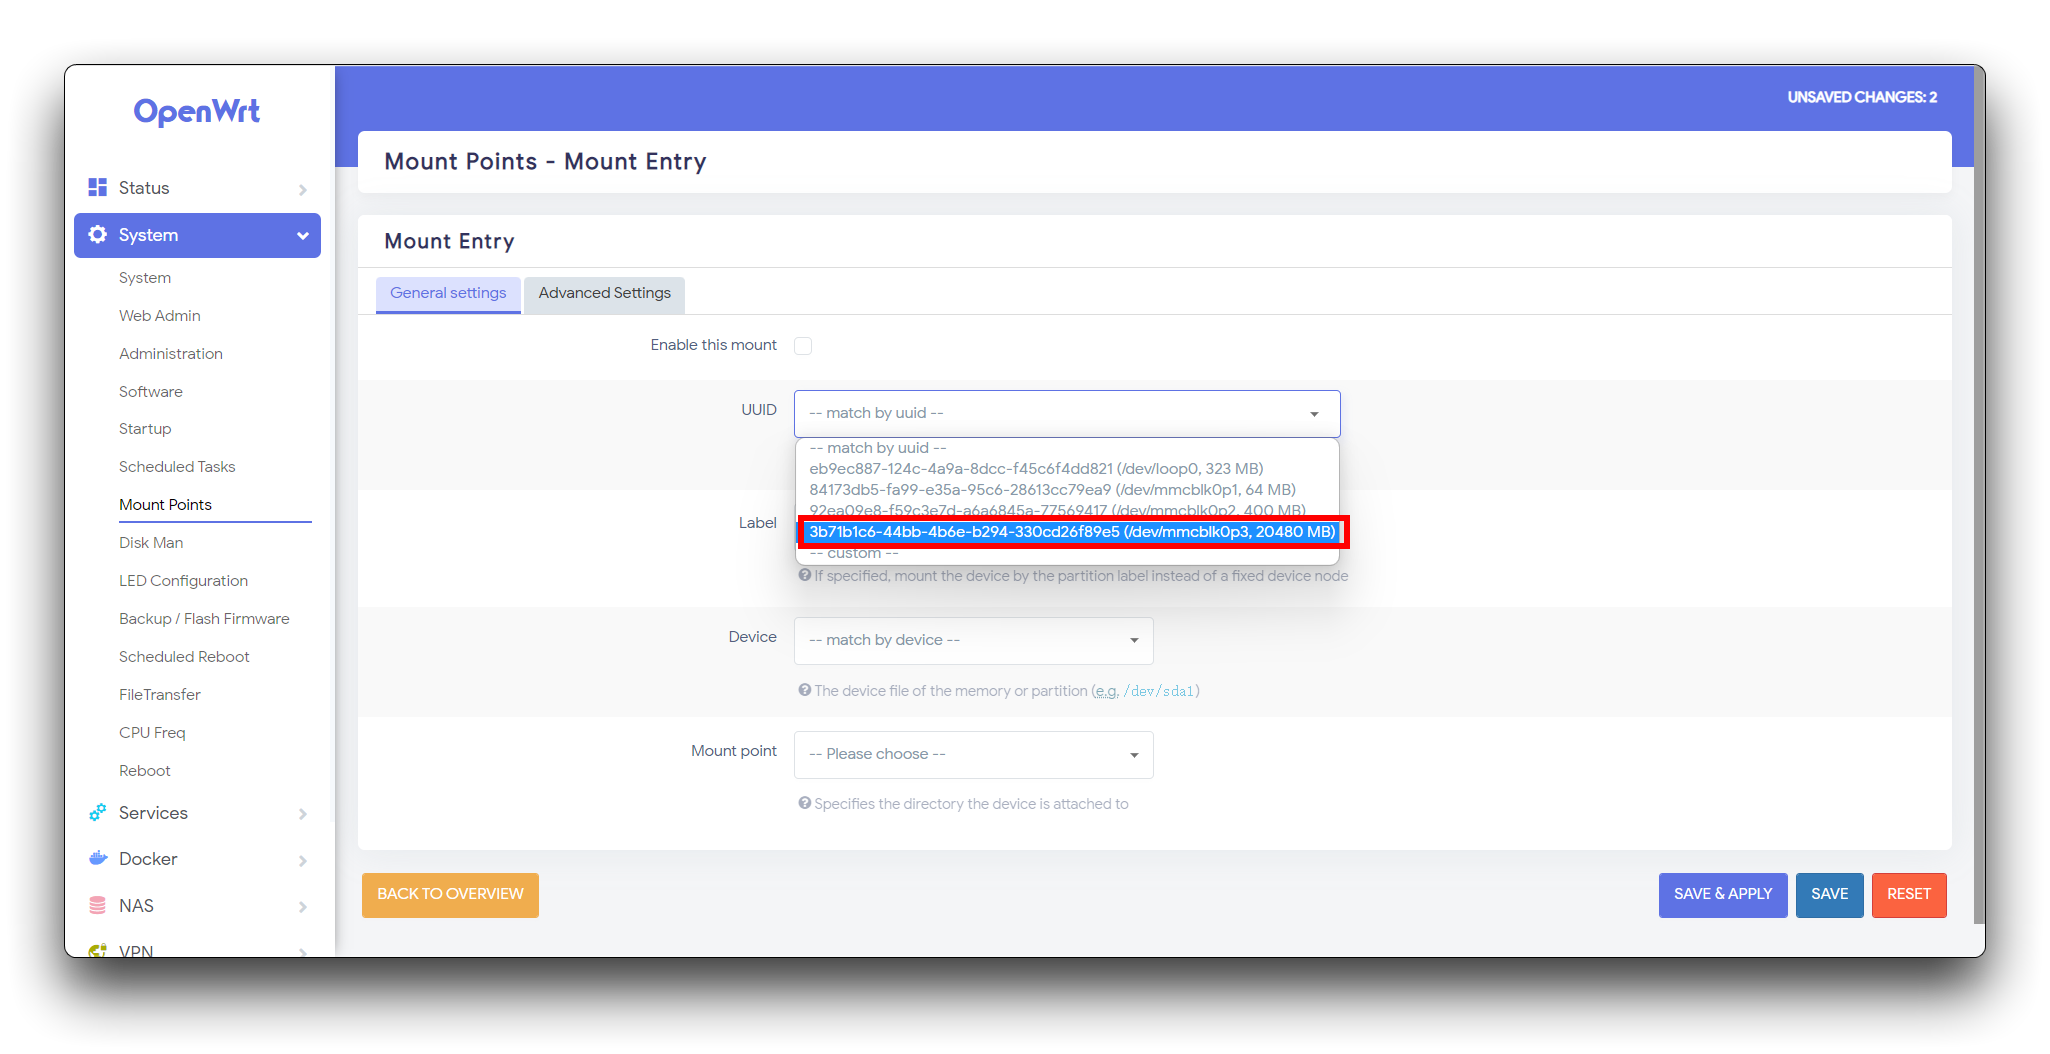Open Web Admin page

pyautogui.click(x=160, y=316)
